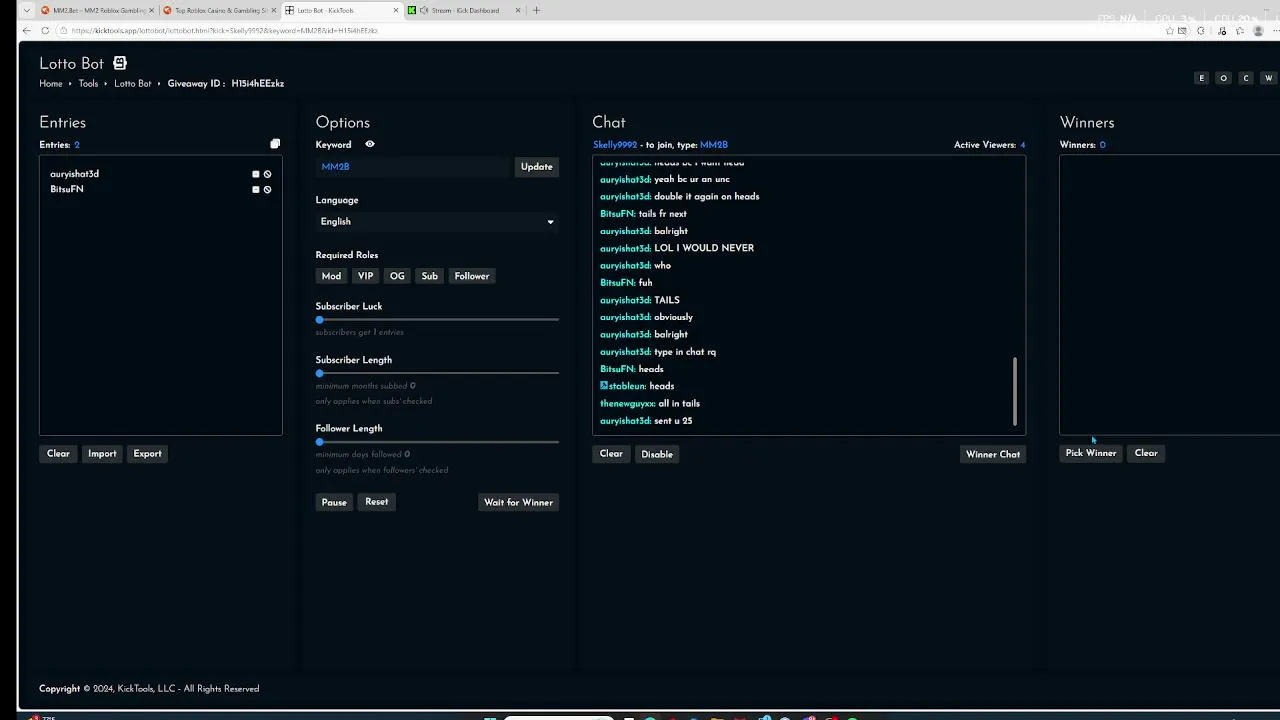Click the chat panel scrollbar
Viewport: 1280px width, 720px height.
point(1015,391)
